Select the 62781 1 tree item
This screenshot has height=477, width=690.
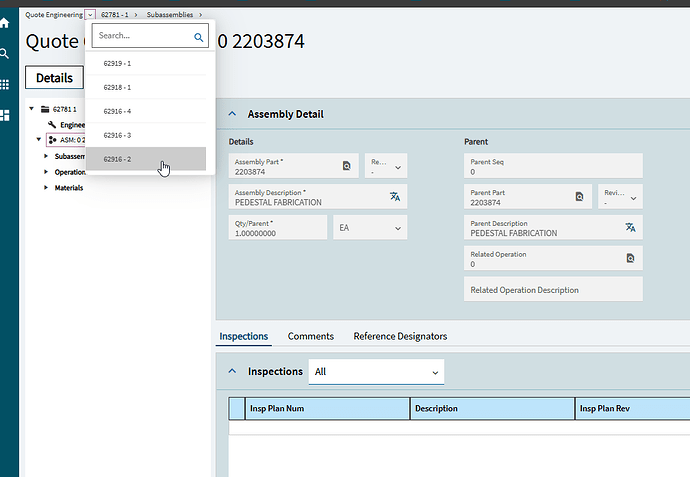pyautogui.click(x=65, y=109)
